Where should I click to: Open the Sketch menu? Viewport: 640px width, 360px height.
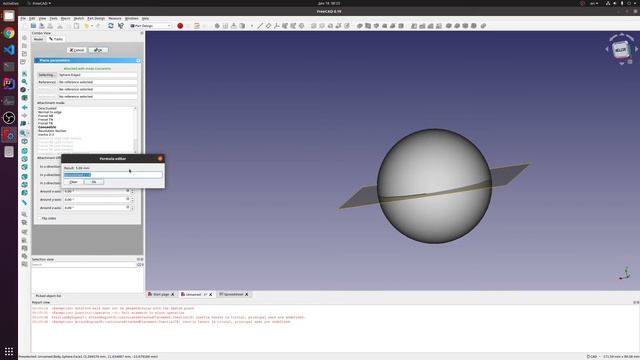(x=79, y=18)
